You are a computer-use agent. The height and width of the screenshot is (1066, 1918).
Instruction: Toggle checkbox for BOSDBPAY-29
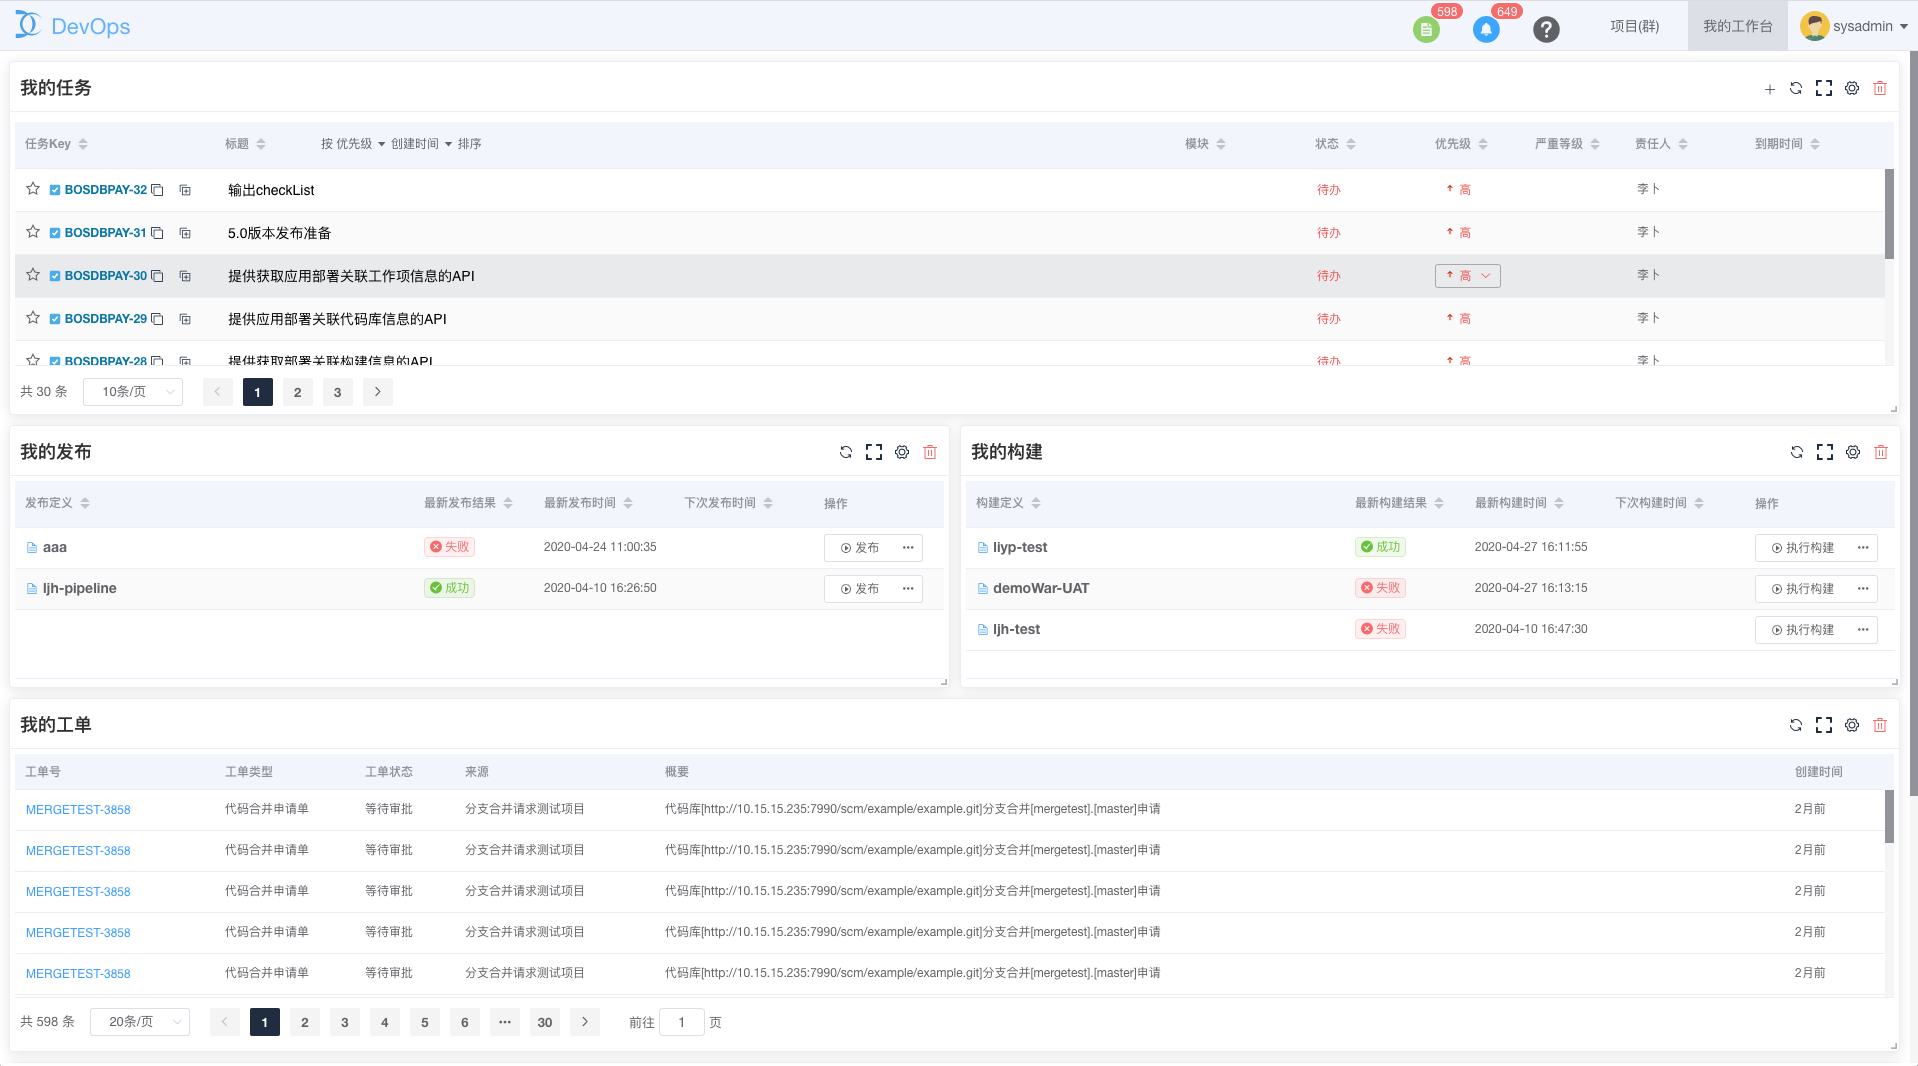point(55,319)
